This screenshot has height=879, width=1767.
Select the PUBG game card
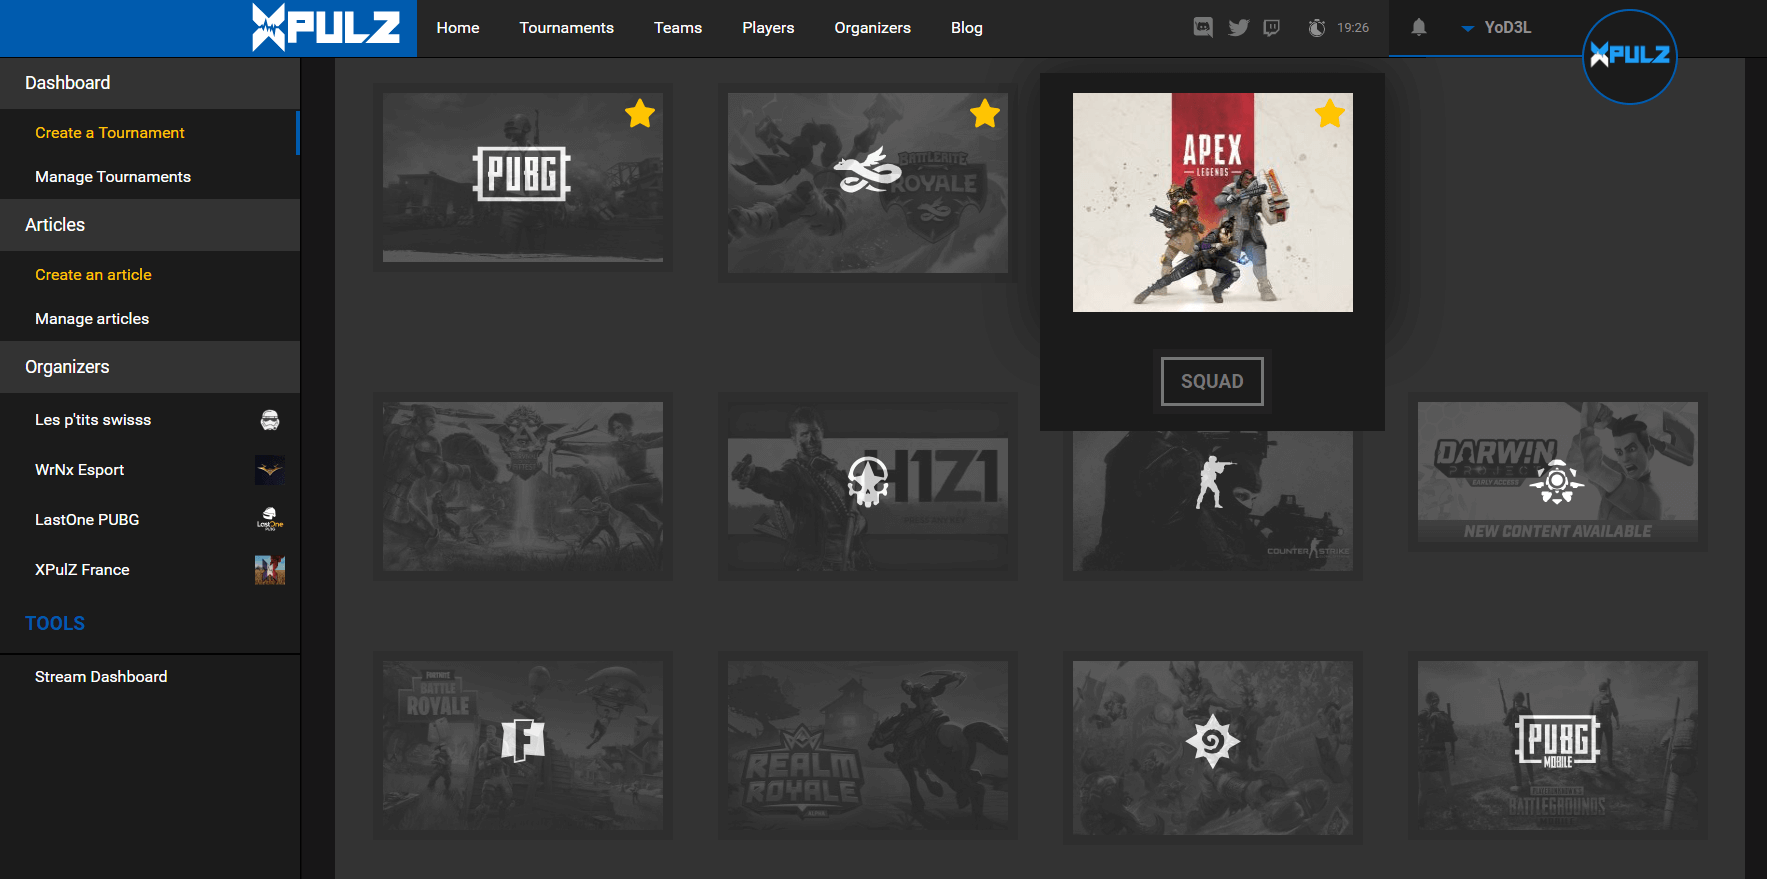[523, 177]
